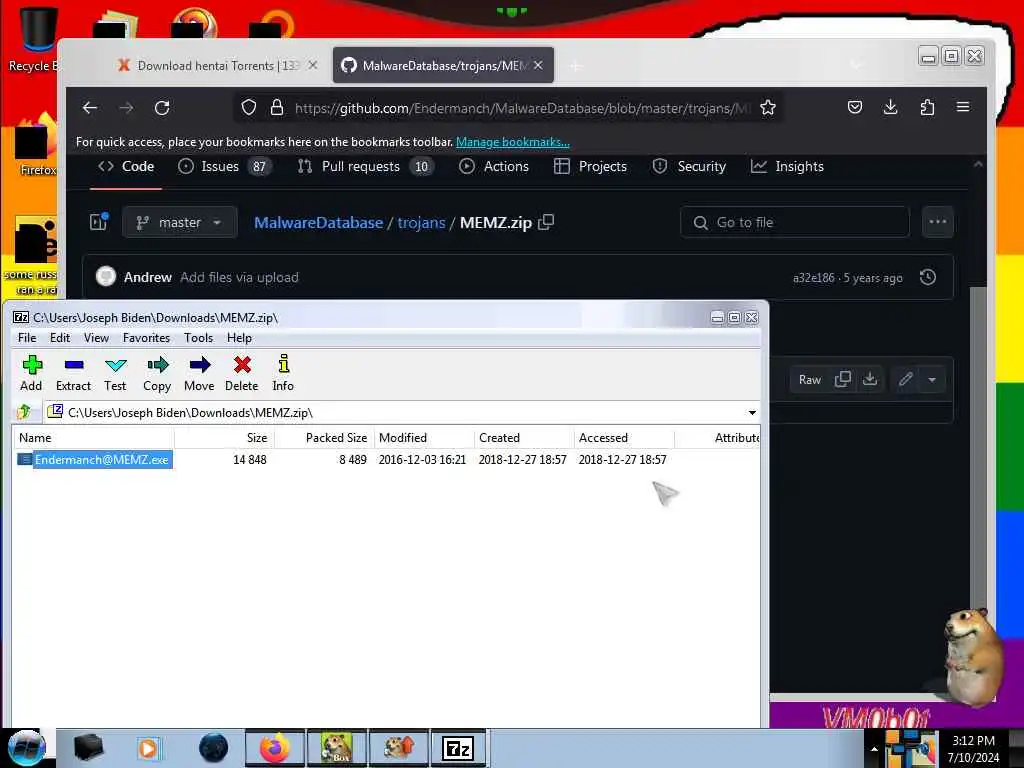Open the Firefox hamburger menu
The image size is (1024, 768).
(x=963, y=107)
